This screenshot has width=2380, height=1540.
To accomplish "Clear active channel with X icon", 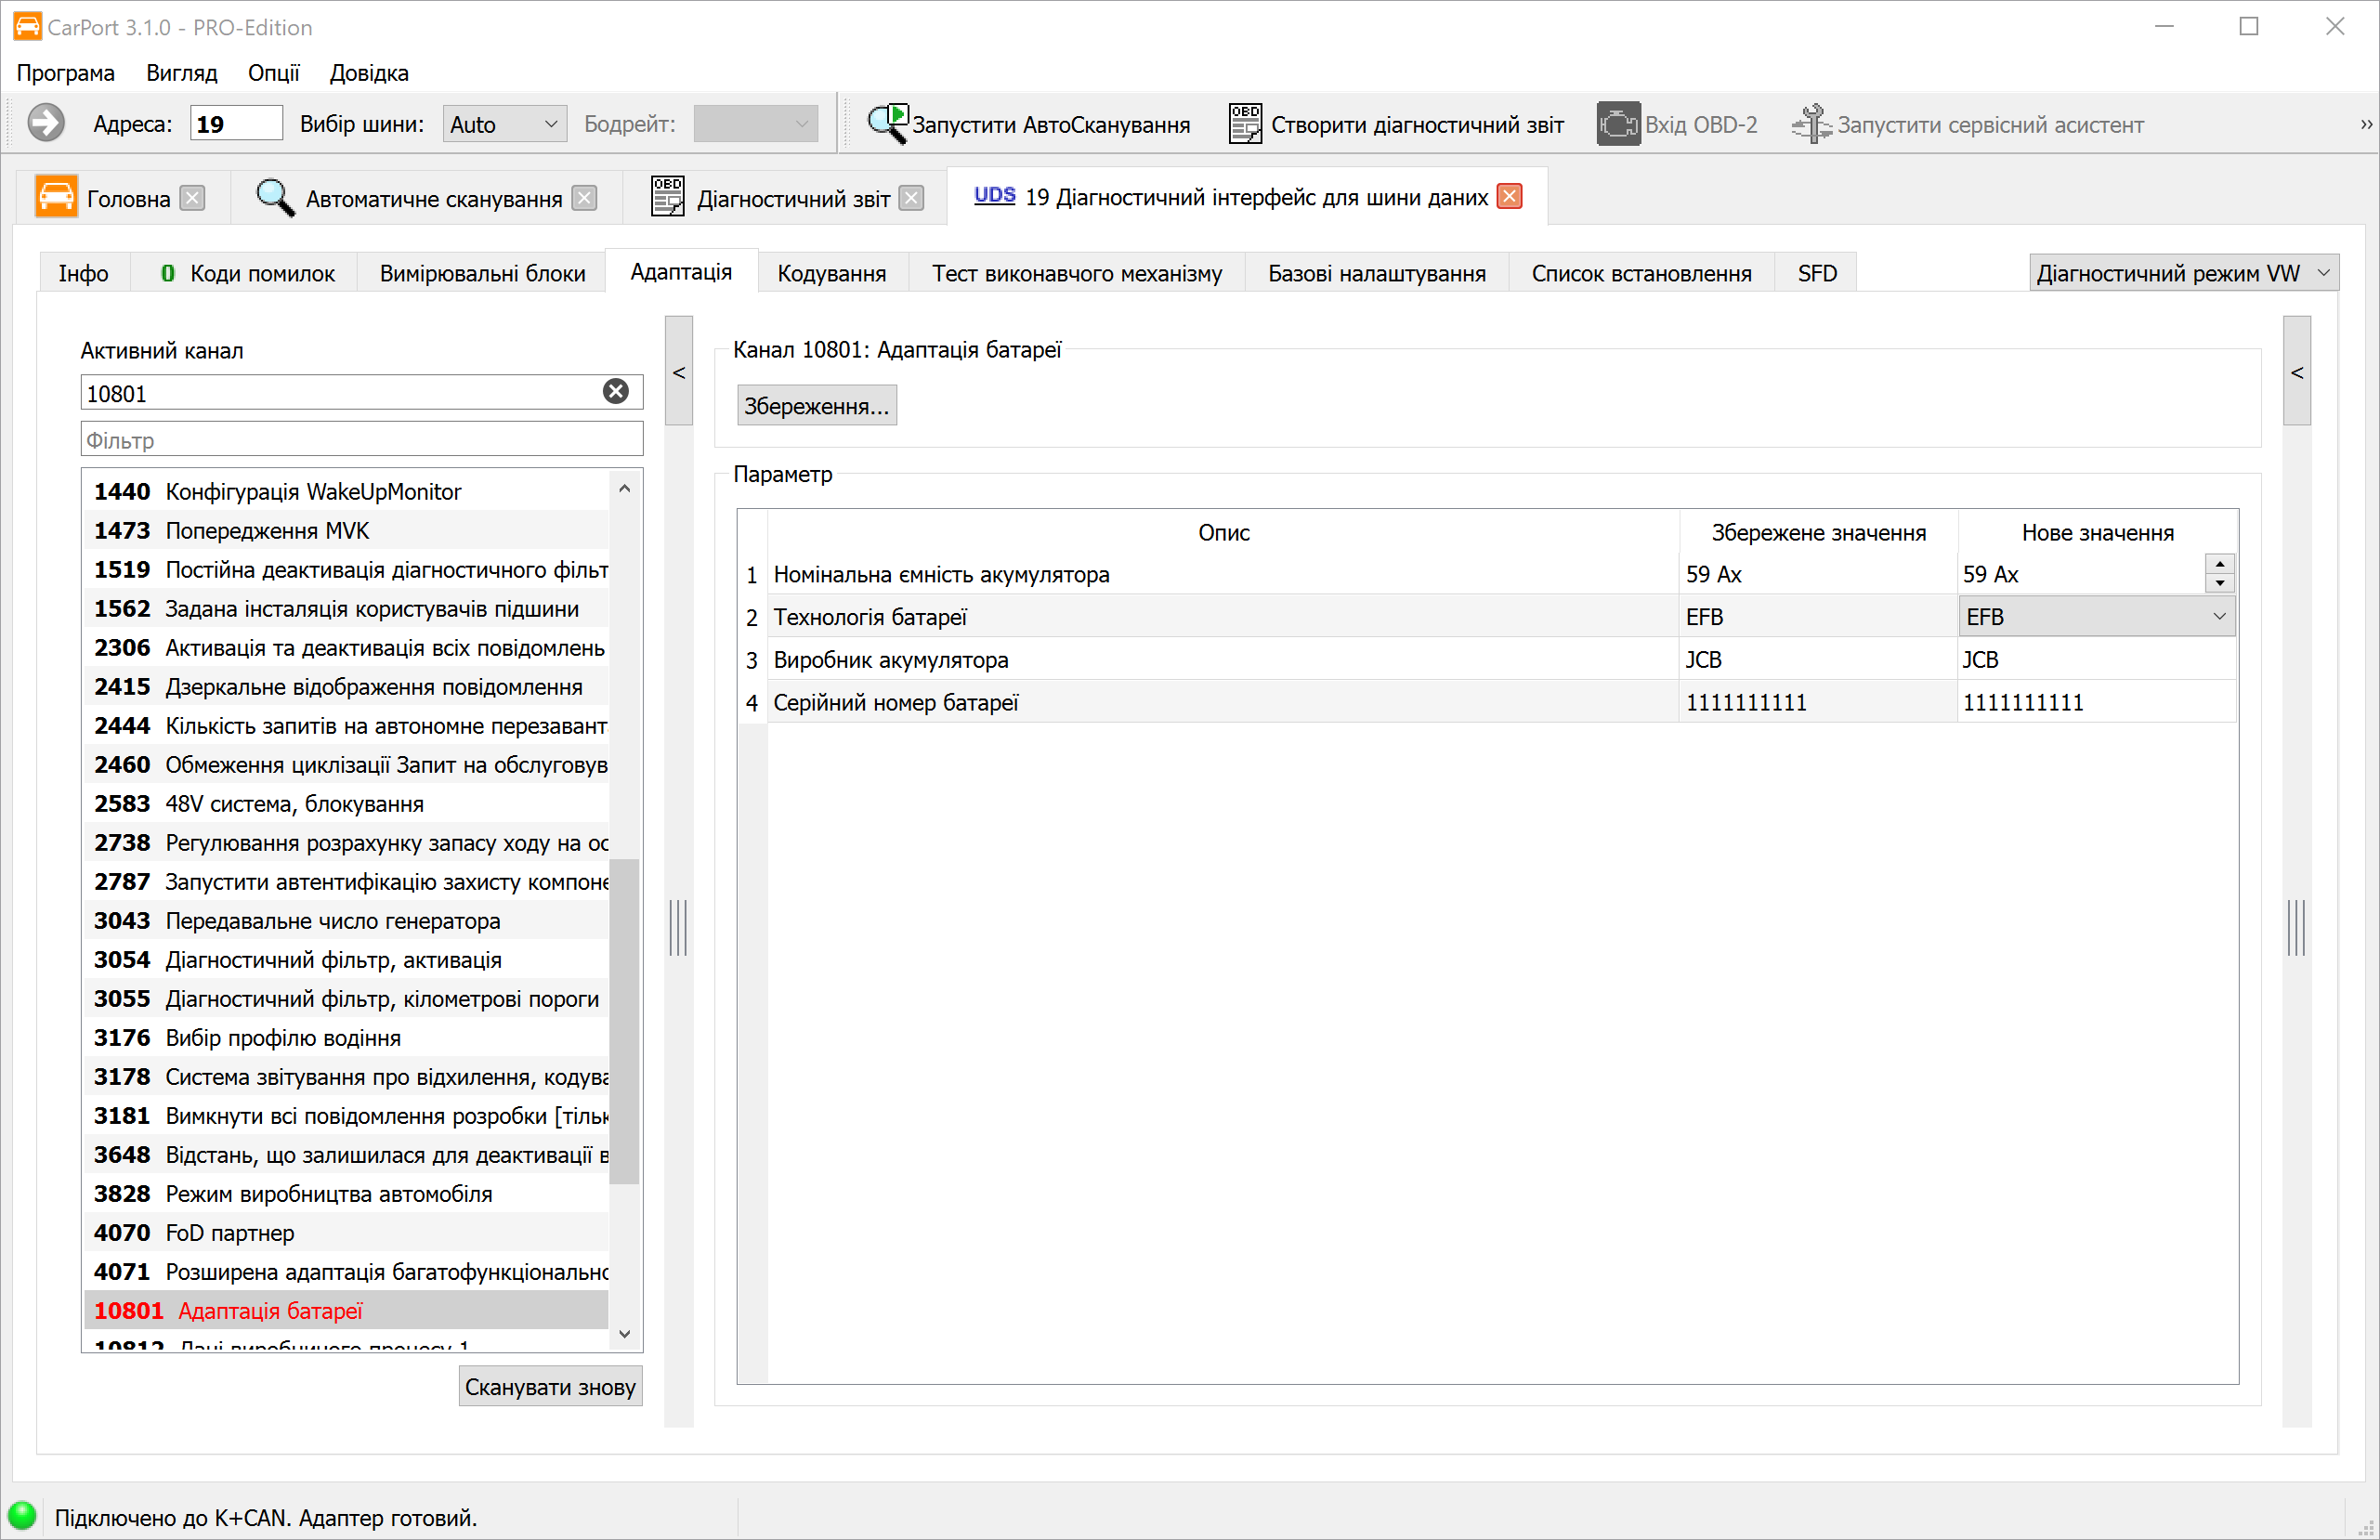I will [616, 392].
